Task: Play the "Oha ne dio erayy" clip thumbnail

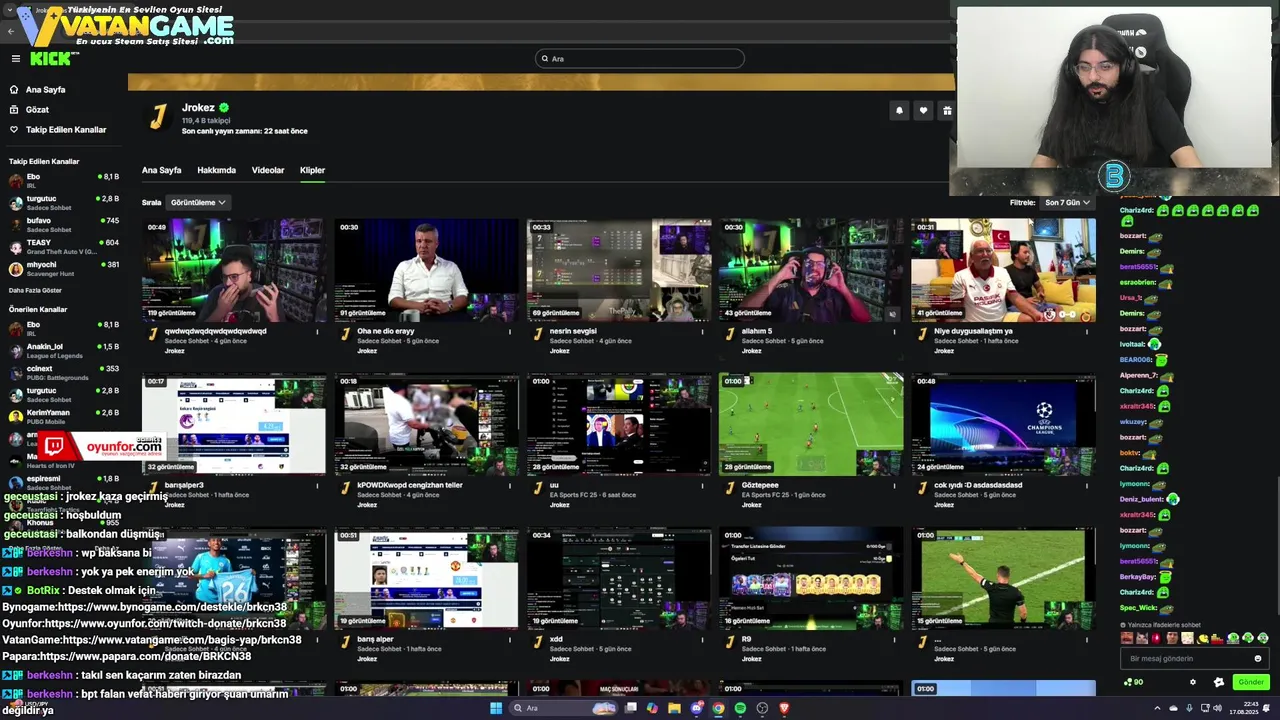Action: point(426,270)
